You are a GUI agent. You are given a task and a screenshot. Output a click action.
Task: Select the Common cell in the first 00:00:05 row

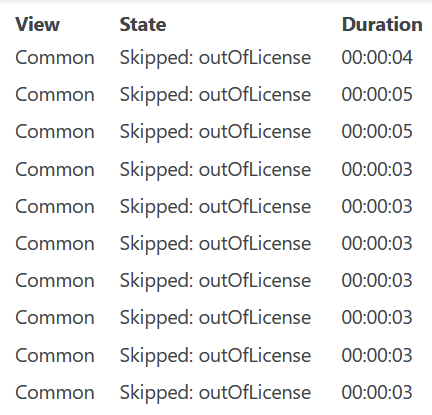55,95
